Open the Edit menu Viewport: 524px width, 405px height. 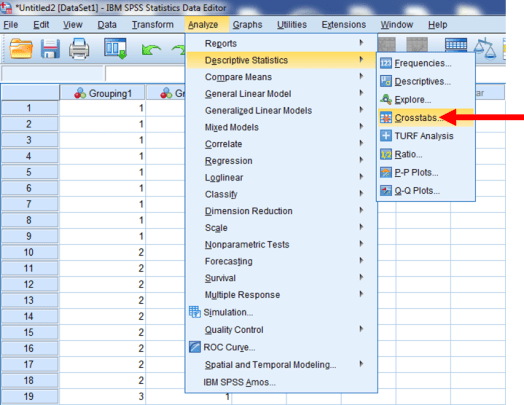pos(41,25)
